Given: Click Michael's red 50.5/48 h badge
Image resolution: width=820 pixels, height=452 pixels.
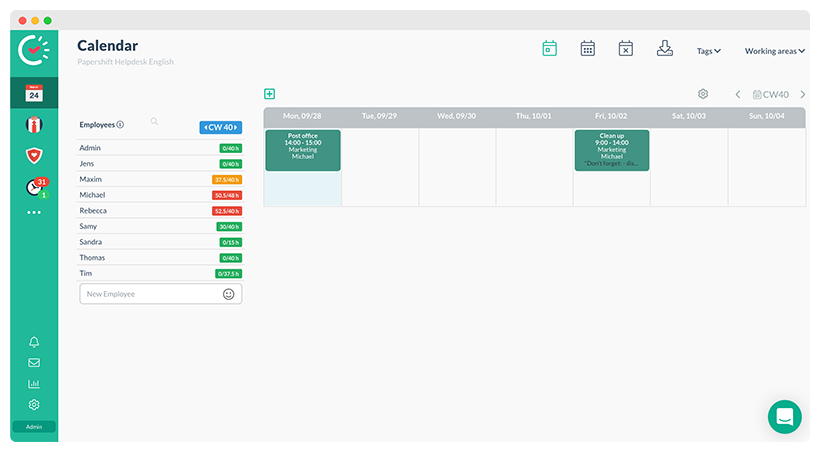Looking at the screenshot, I should coord(227,195).
